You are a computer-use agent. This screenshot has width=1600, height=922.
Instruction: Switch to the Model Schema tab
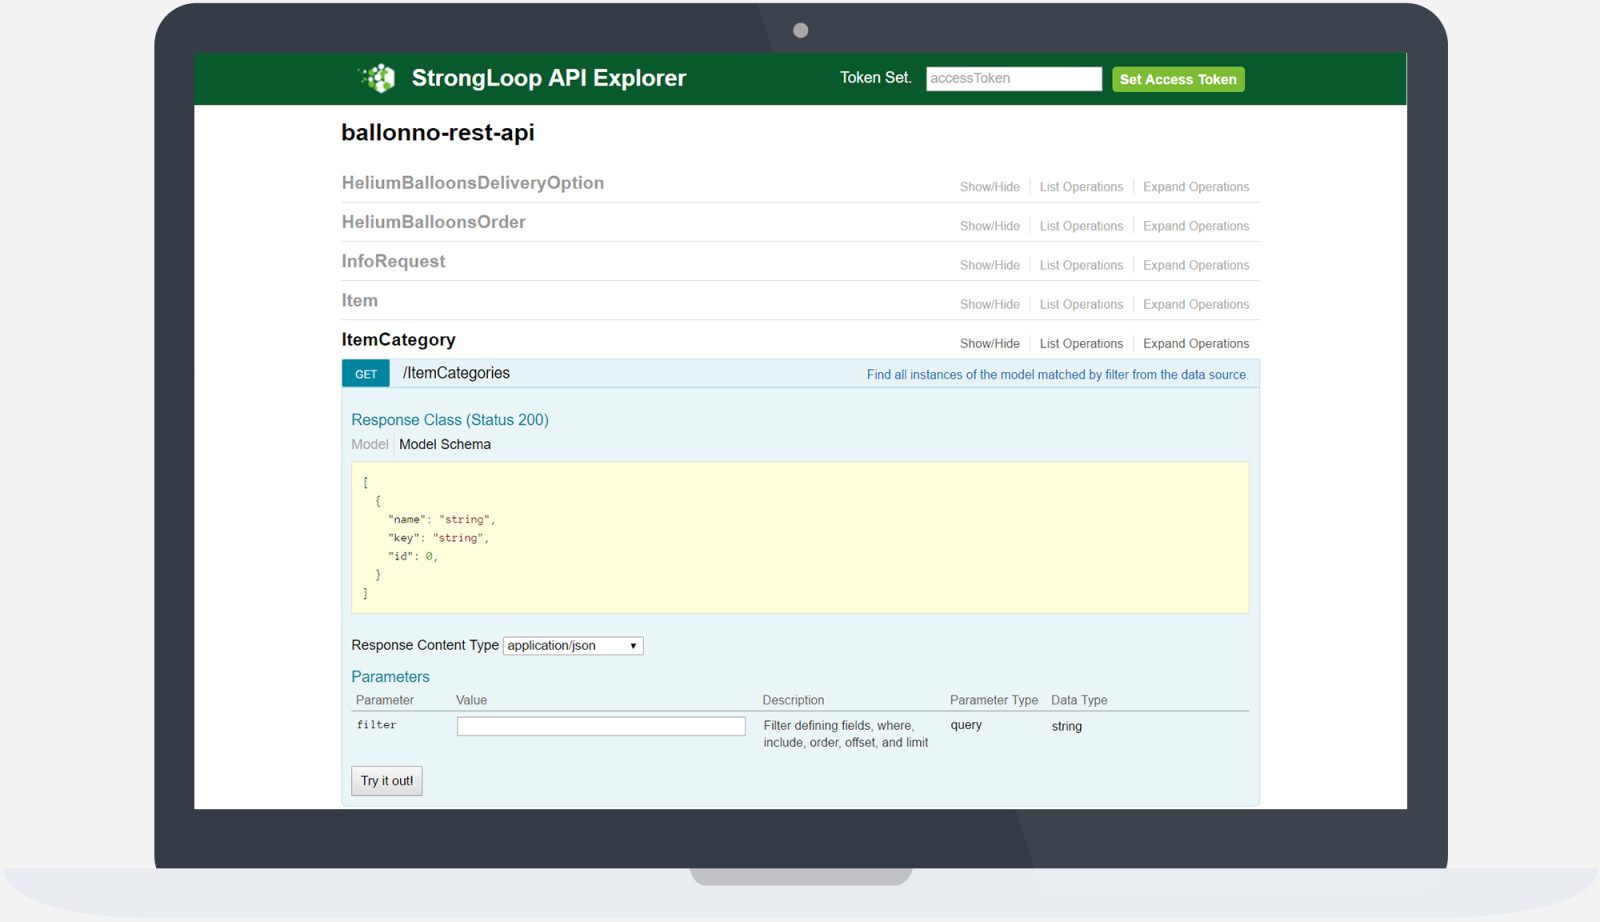pyautogui.click(x=445, y=444)
